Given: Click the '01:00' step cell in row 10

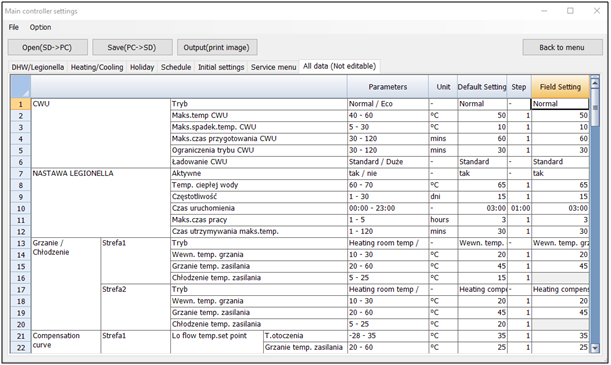Looking at the screenshot, I should (519, 208).
